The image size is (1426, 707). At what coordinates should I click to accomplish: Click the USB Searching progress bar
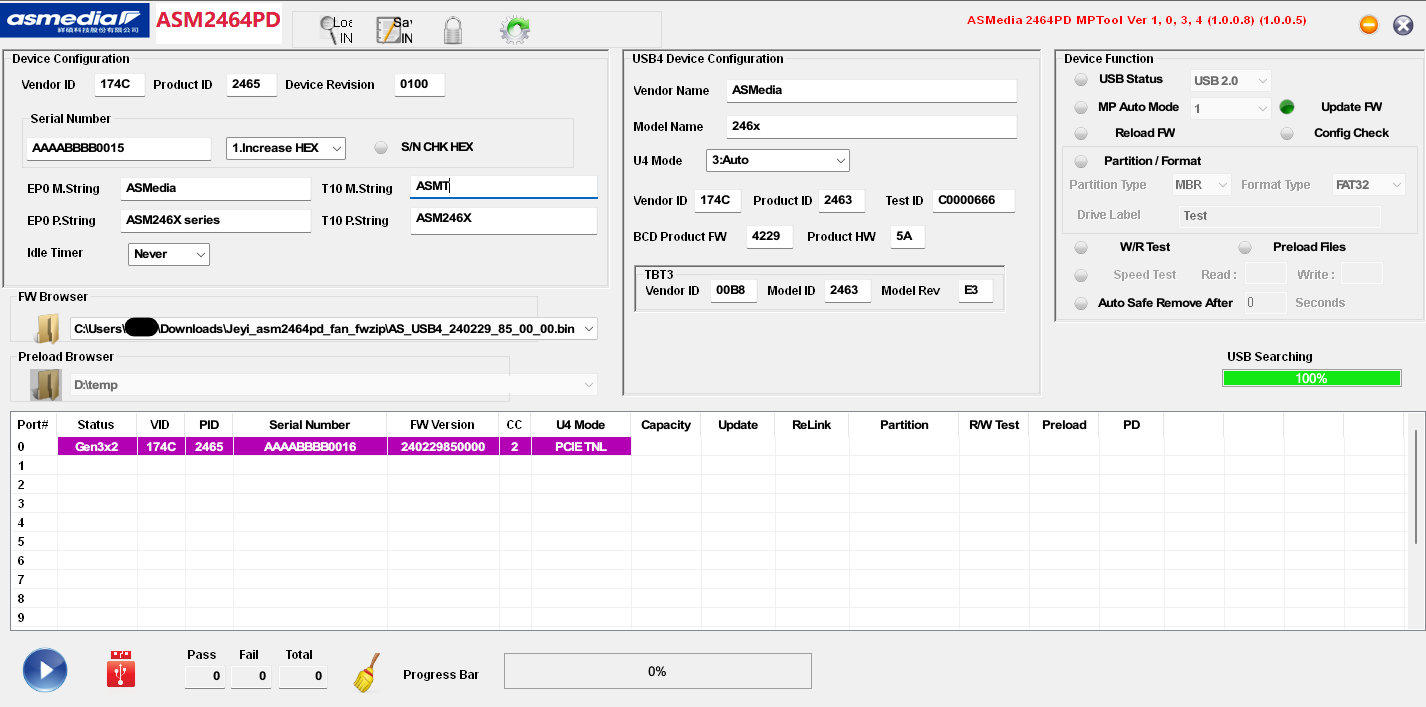click(x=1311, y=378)
